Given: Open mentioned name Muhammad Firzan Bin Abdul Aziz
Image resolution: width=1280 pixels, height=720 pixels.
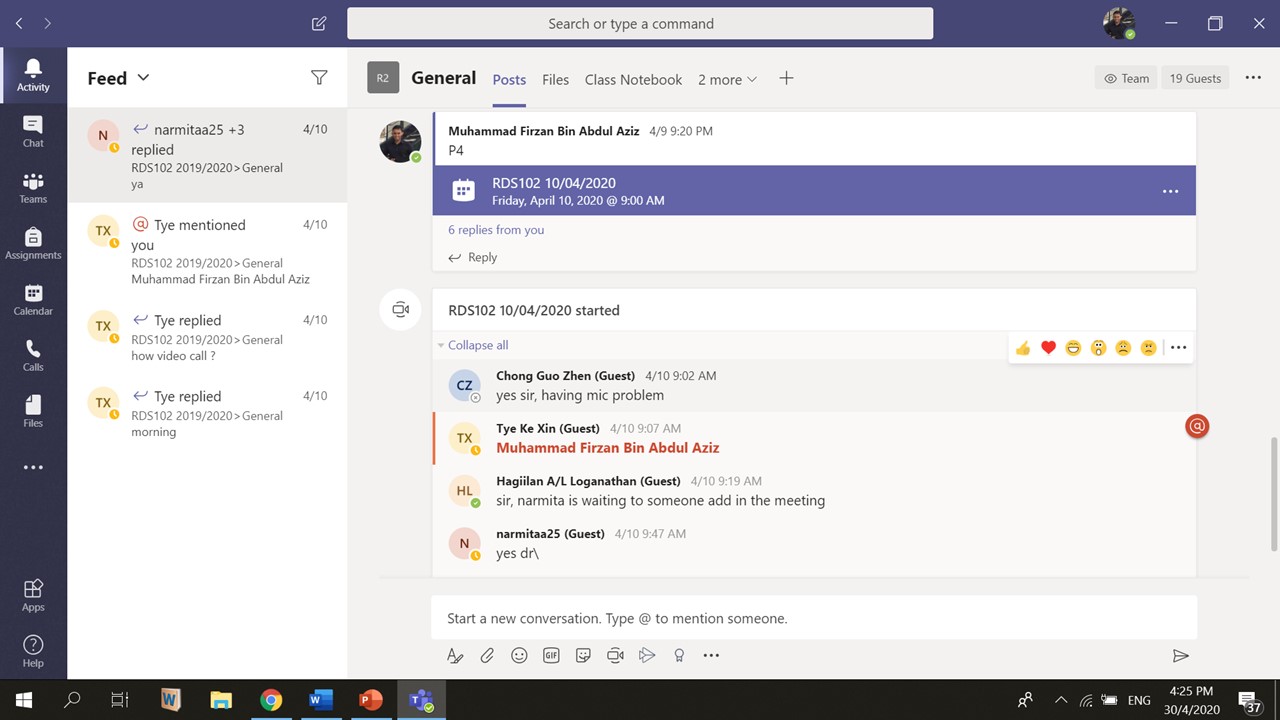Looking at the screenshot, I should (608, 448).
